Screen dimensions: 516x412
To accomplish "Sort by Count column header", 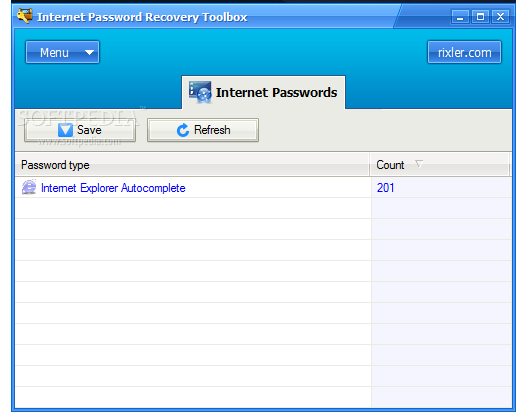I will coord(440,165).
